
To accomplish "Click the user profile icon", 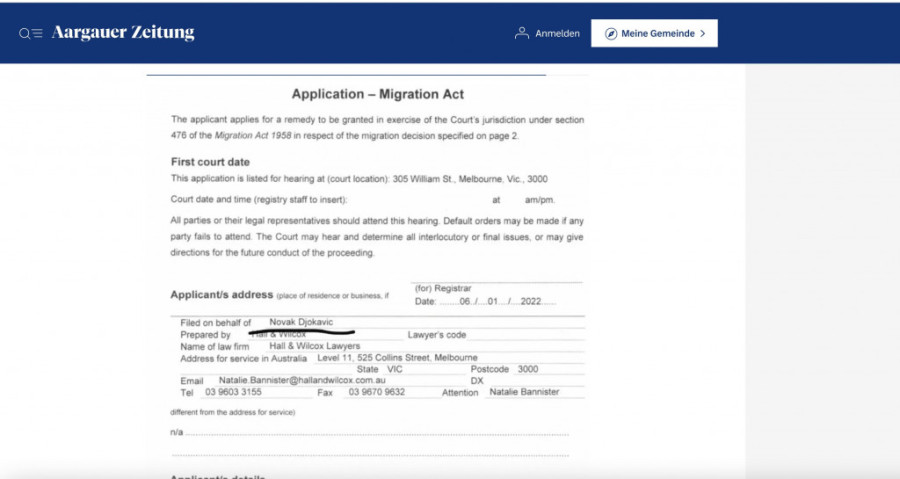I will [x=521, y=33].
